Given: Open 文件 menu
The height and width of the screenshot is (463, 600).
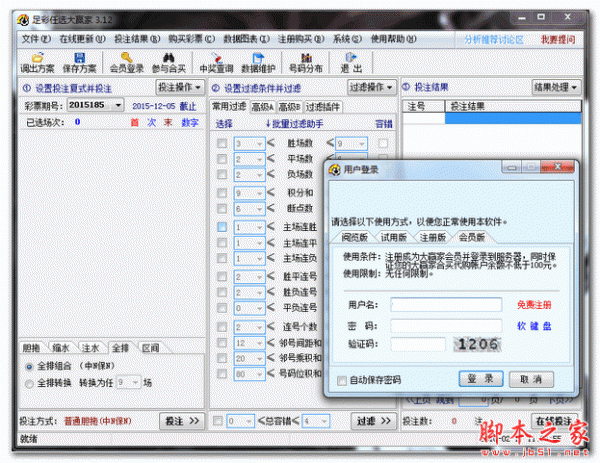Looking at the screenshot, I should click(x=36, y=39).
